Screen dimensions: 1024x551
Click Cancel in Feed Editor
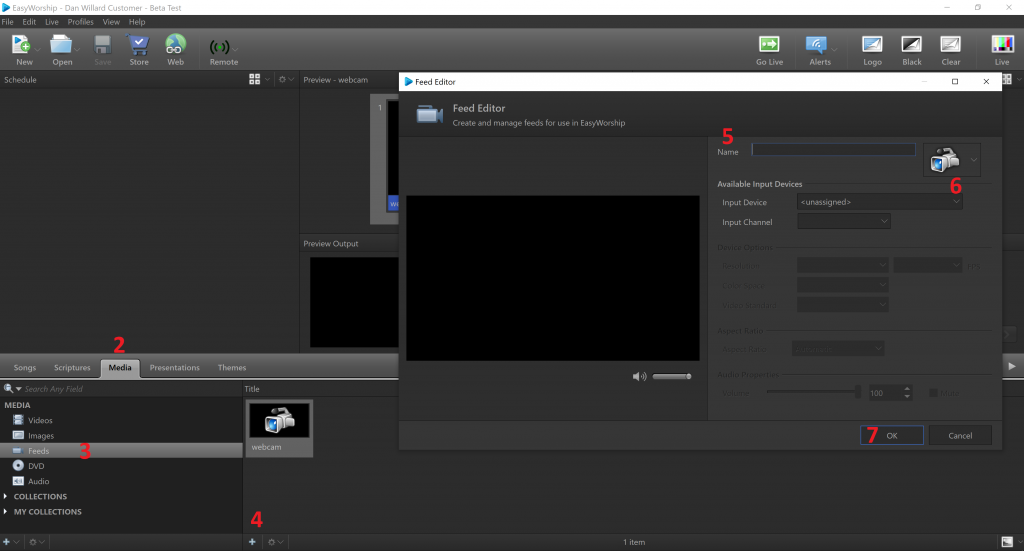(960, 435)
